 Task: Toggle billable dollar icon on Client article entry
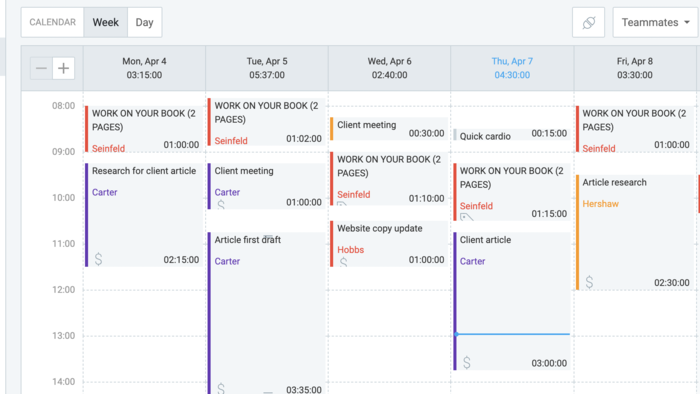[467, 362]
